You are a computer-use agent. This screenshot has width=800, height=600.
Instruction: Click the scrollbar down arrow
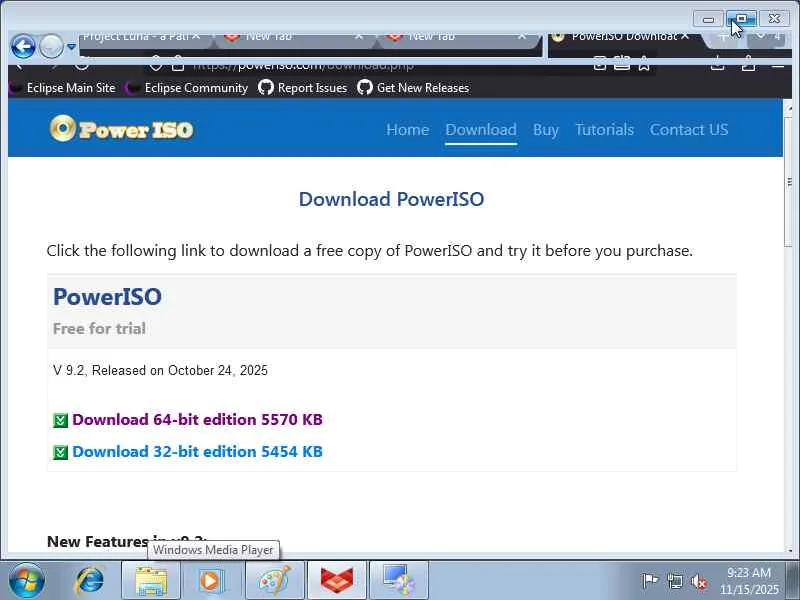(790, 550)
